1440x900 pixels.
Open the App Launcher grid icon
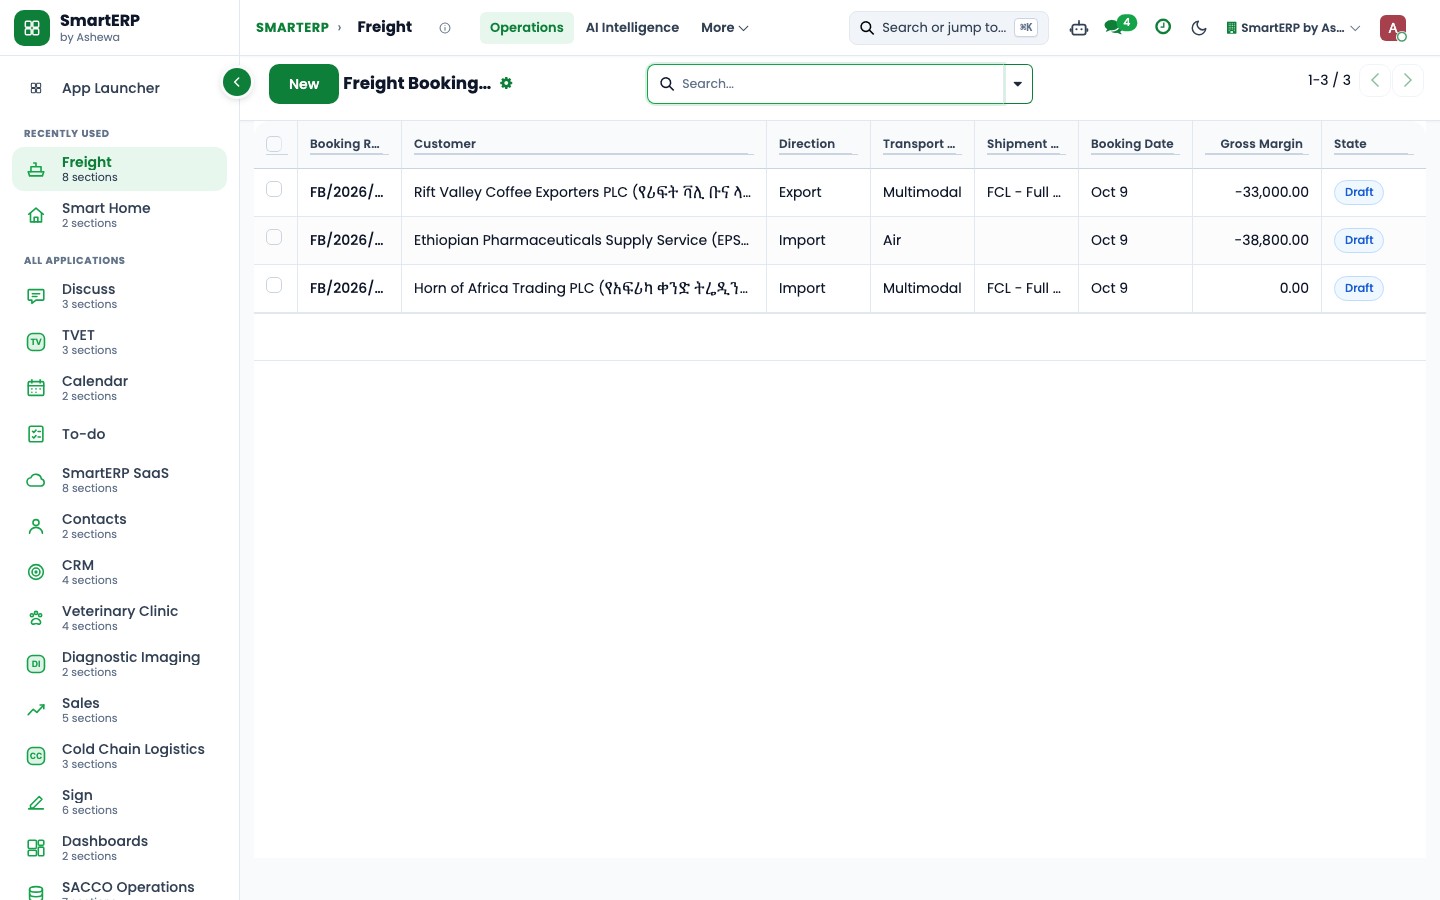click(x=36, y=88)
